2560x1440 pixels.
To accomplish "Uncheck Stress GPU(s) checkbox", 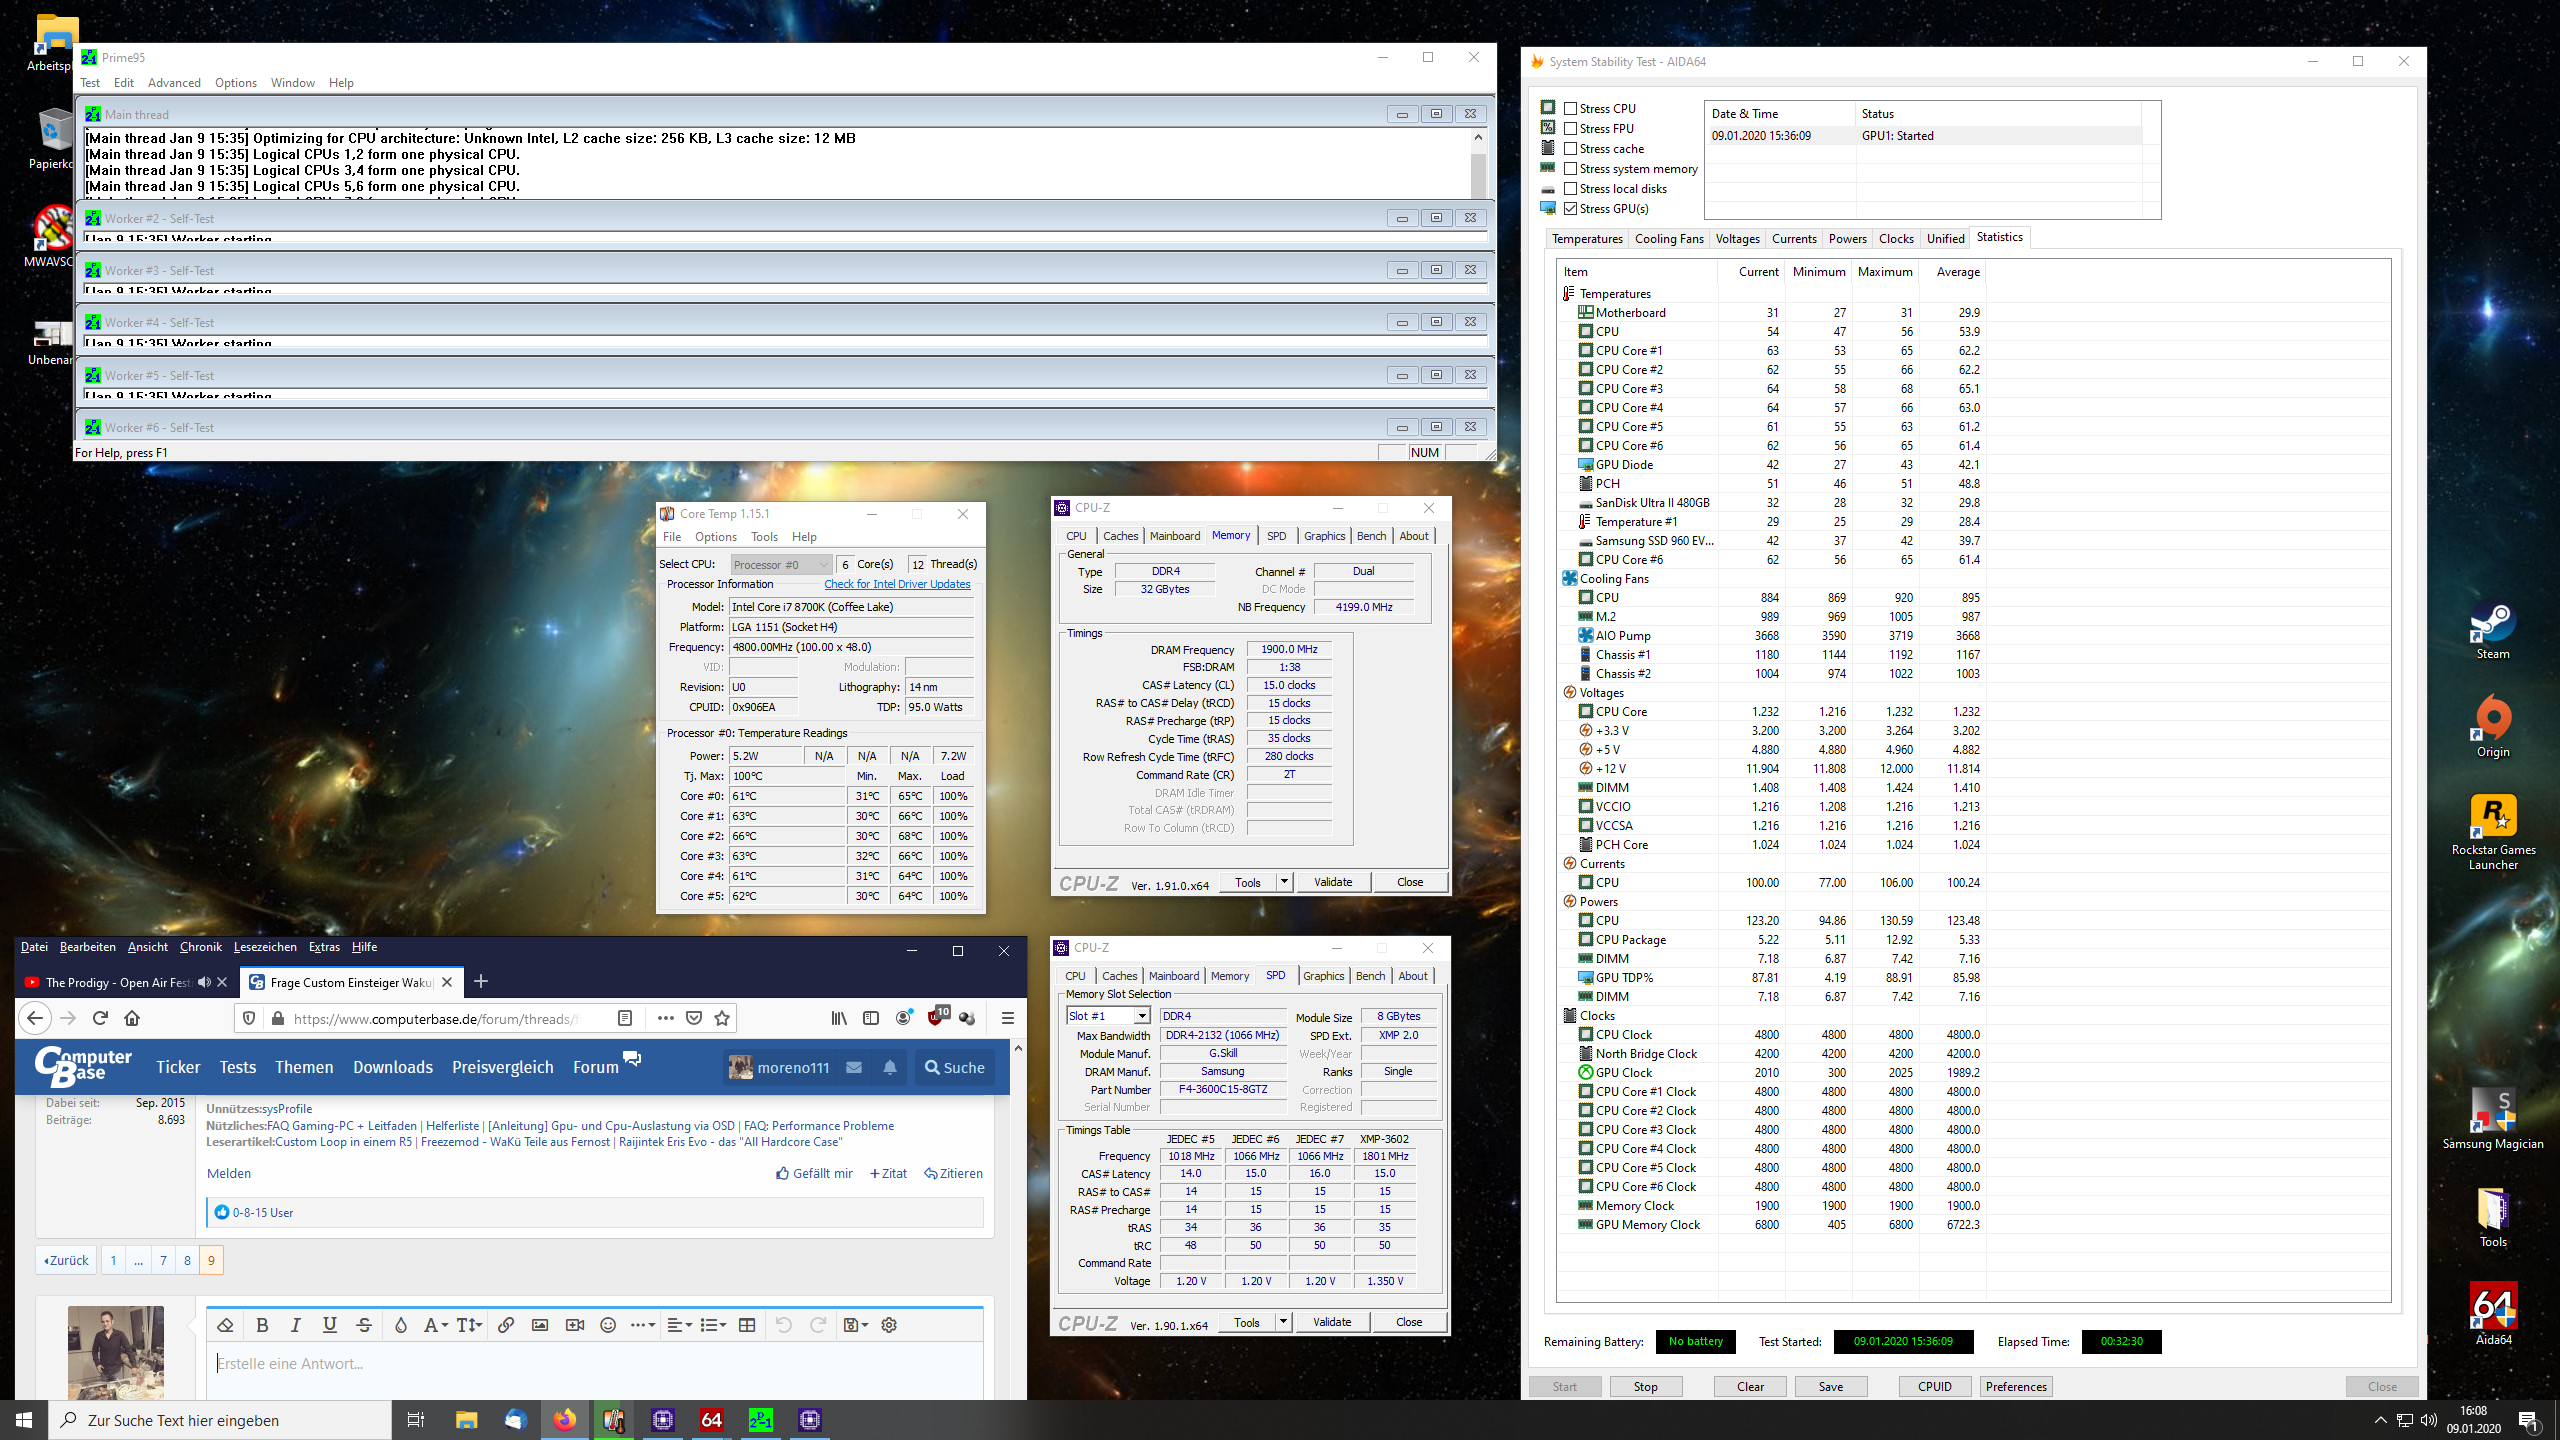I will [1571, 208].
